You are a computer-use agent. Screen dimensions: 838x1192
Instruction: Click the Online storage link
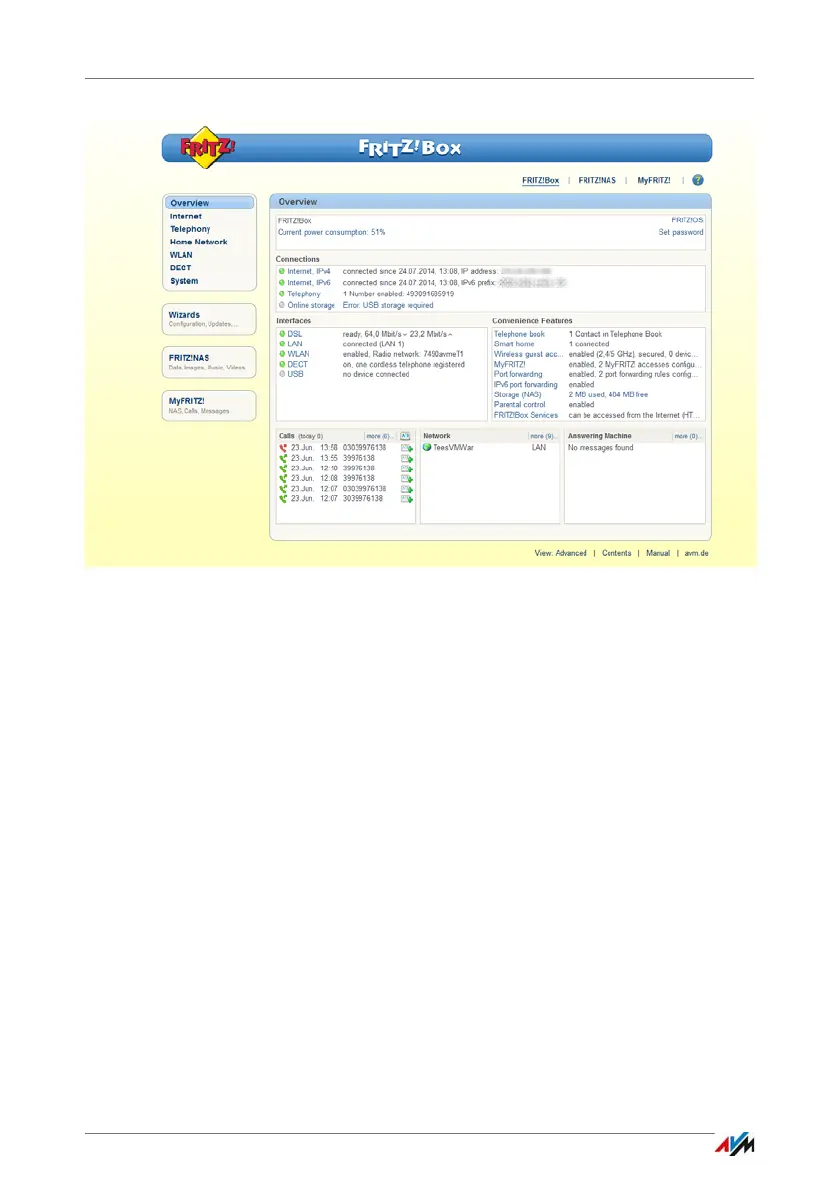pos(311,306)
